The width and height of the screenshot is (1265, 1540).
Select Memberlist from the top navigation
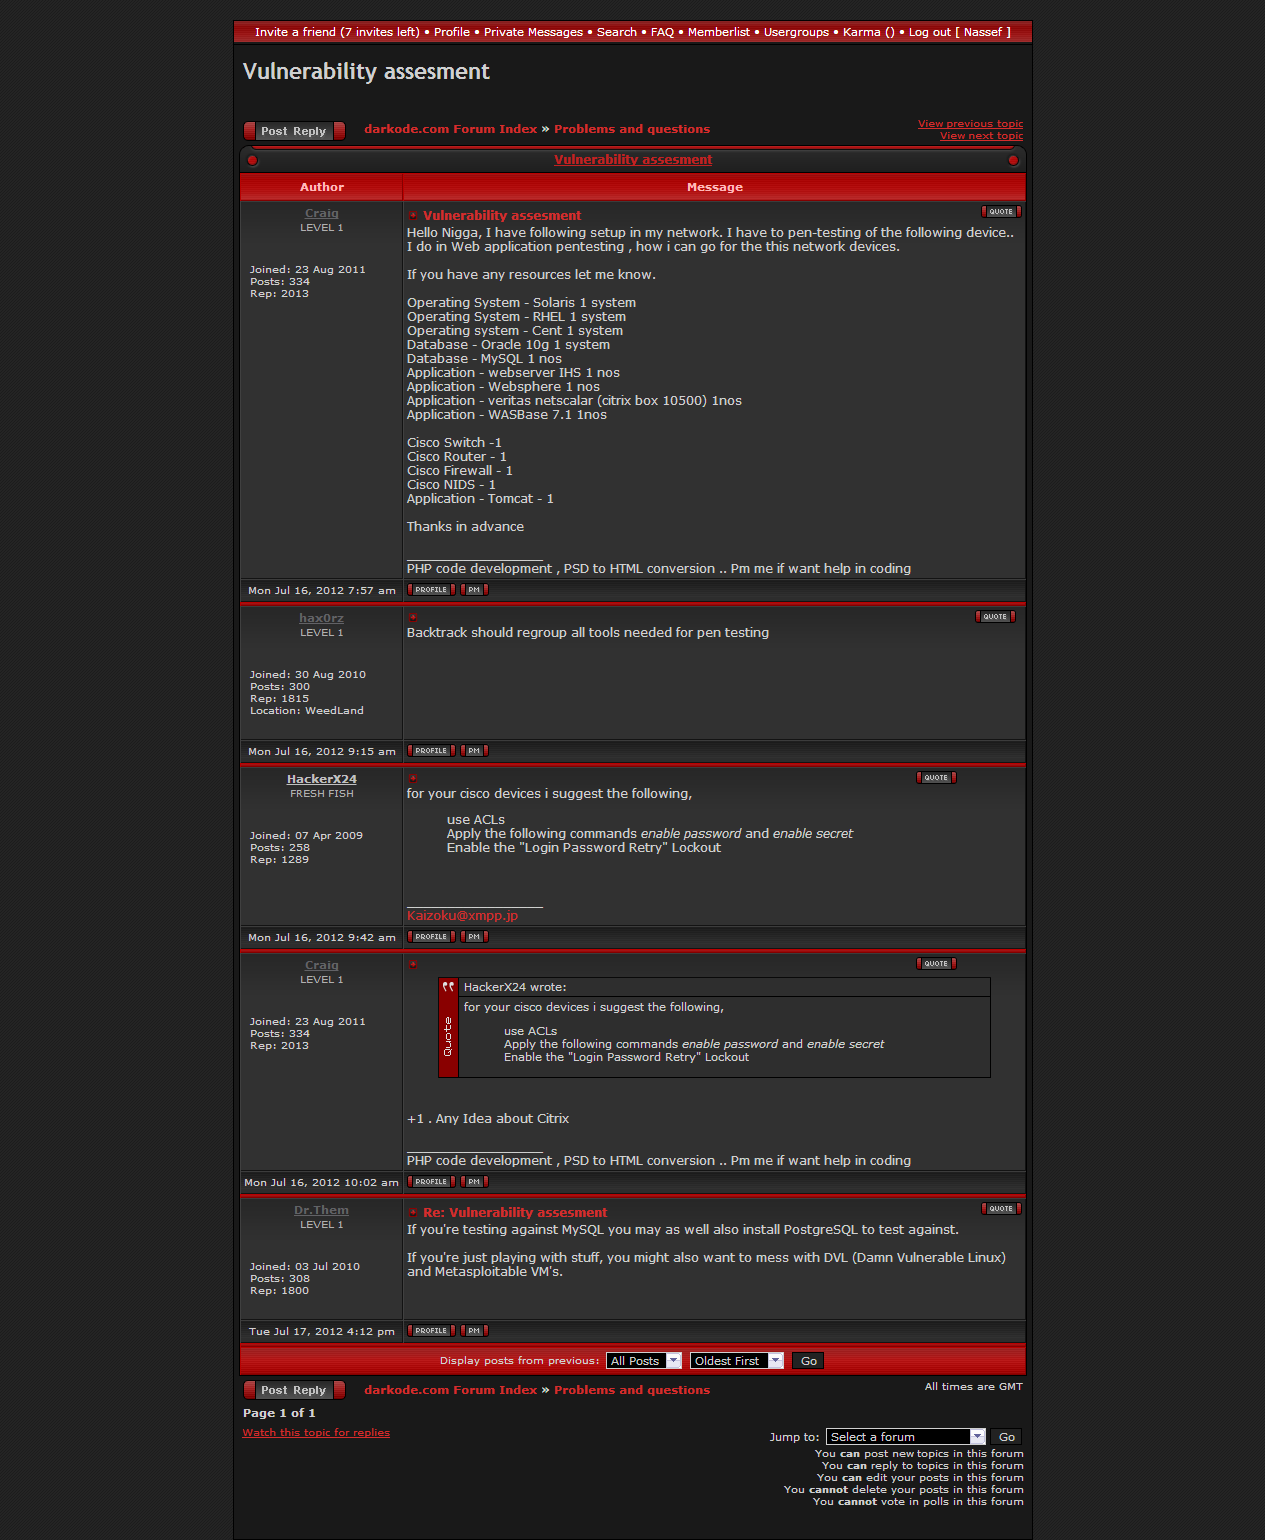click(x=718, y=32)
